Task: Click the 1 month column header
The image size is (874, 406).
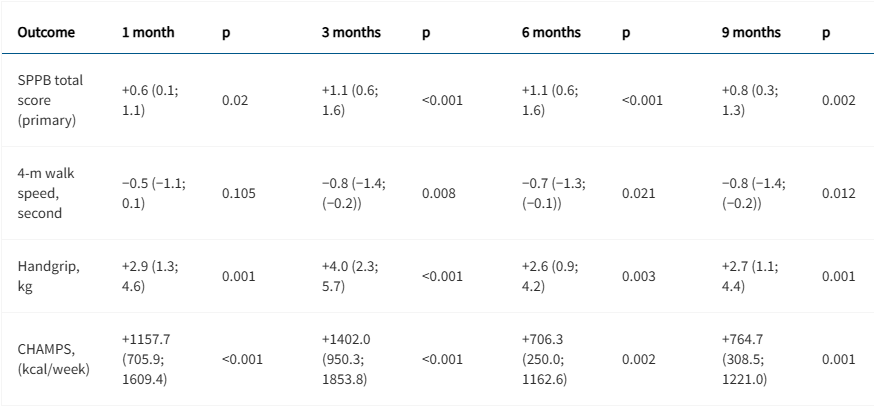Action: [148, 32]
